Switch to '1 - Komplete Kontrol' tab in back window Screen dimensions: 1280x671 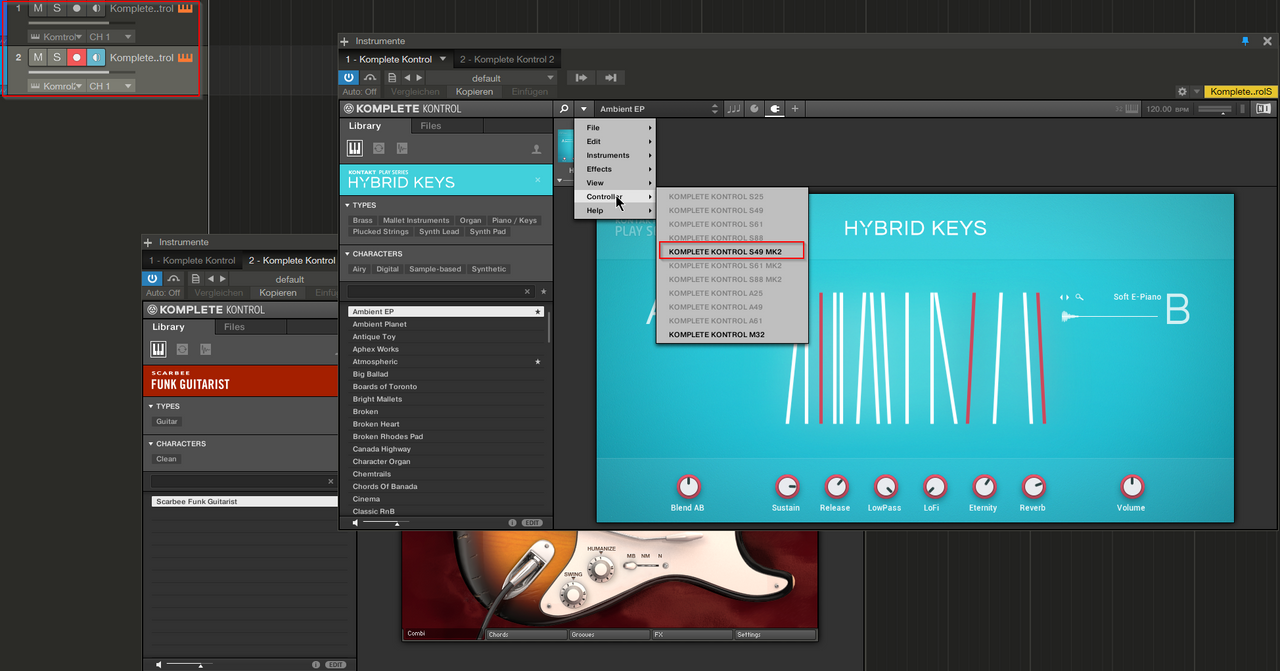coord(193,261)
